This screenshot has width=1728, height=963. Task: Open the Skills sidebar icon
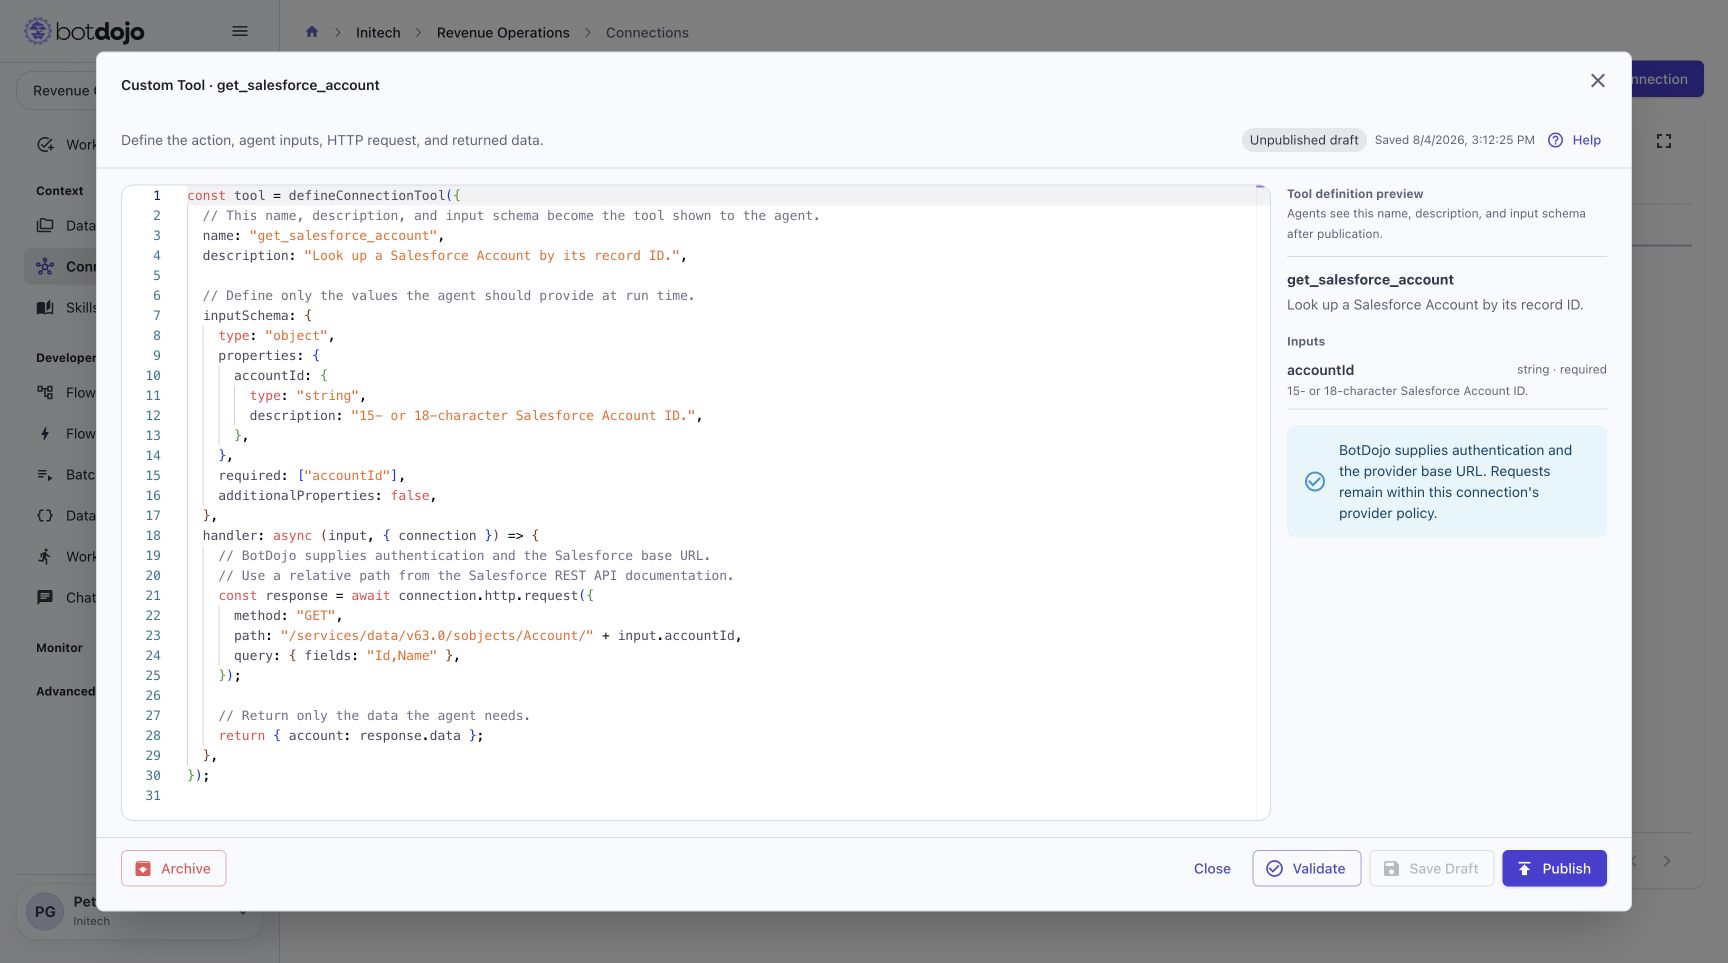pos(45,307)
